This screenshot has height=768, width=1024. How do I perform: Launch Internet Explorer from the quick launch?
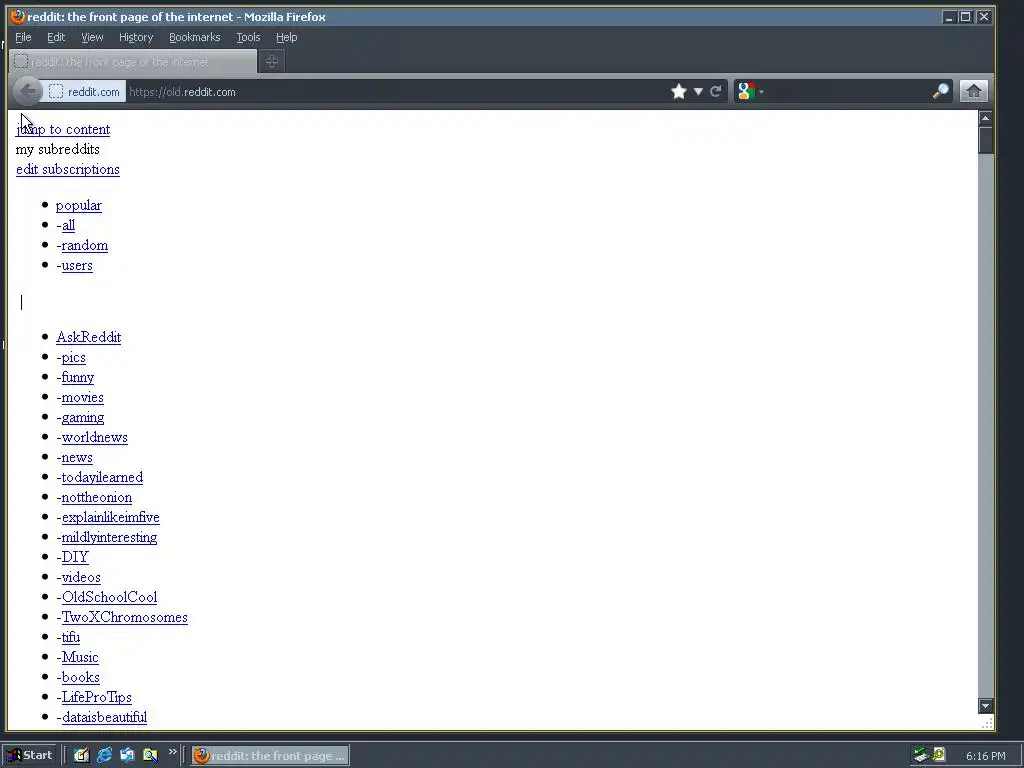click(104, 755)
